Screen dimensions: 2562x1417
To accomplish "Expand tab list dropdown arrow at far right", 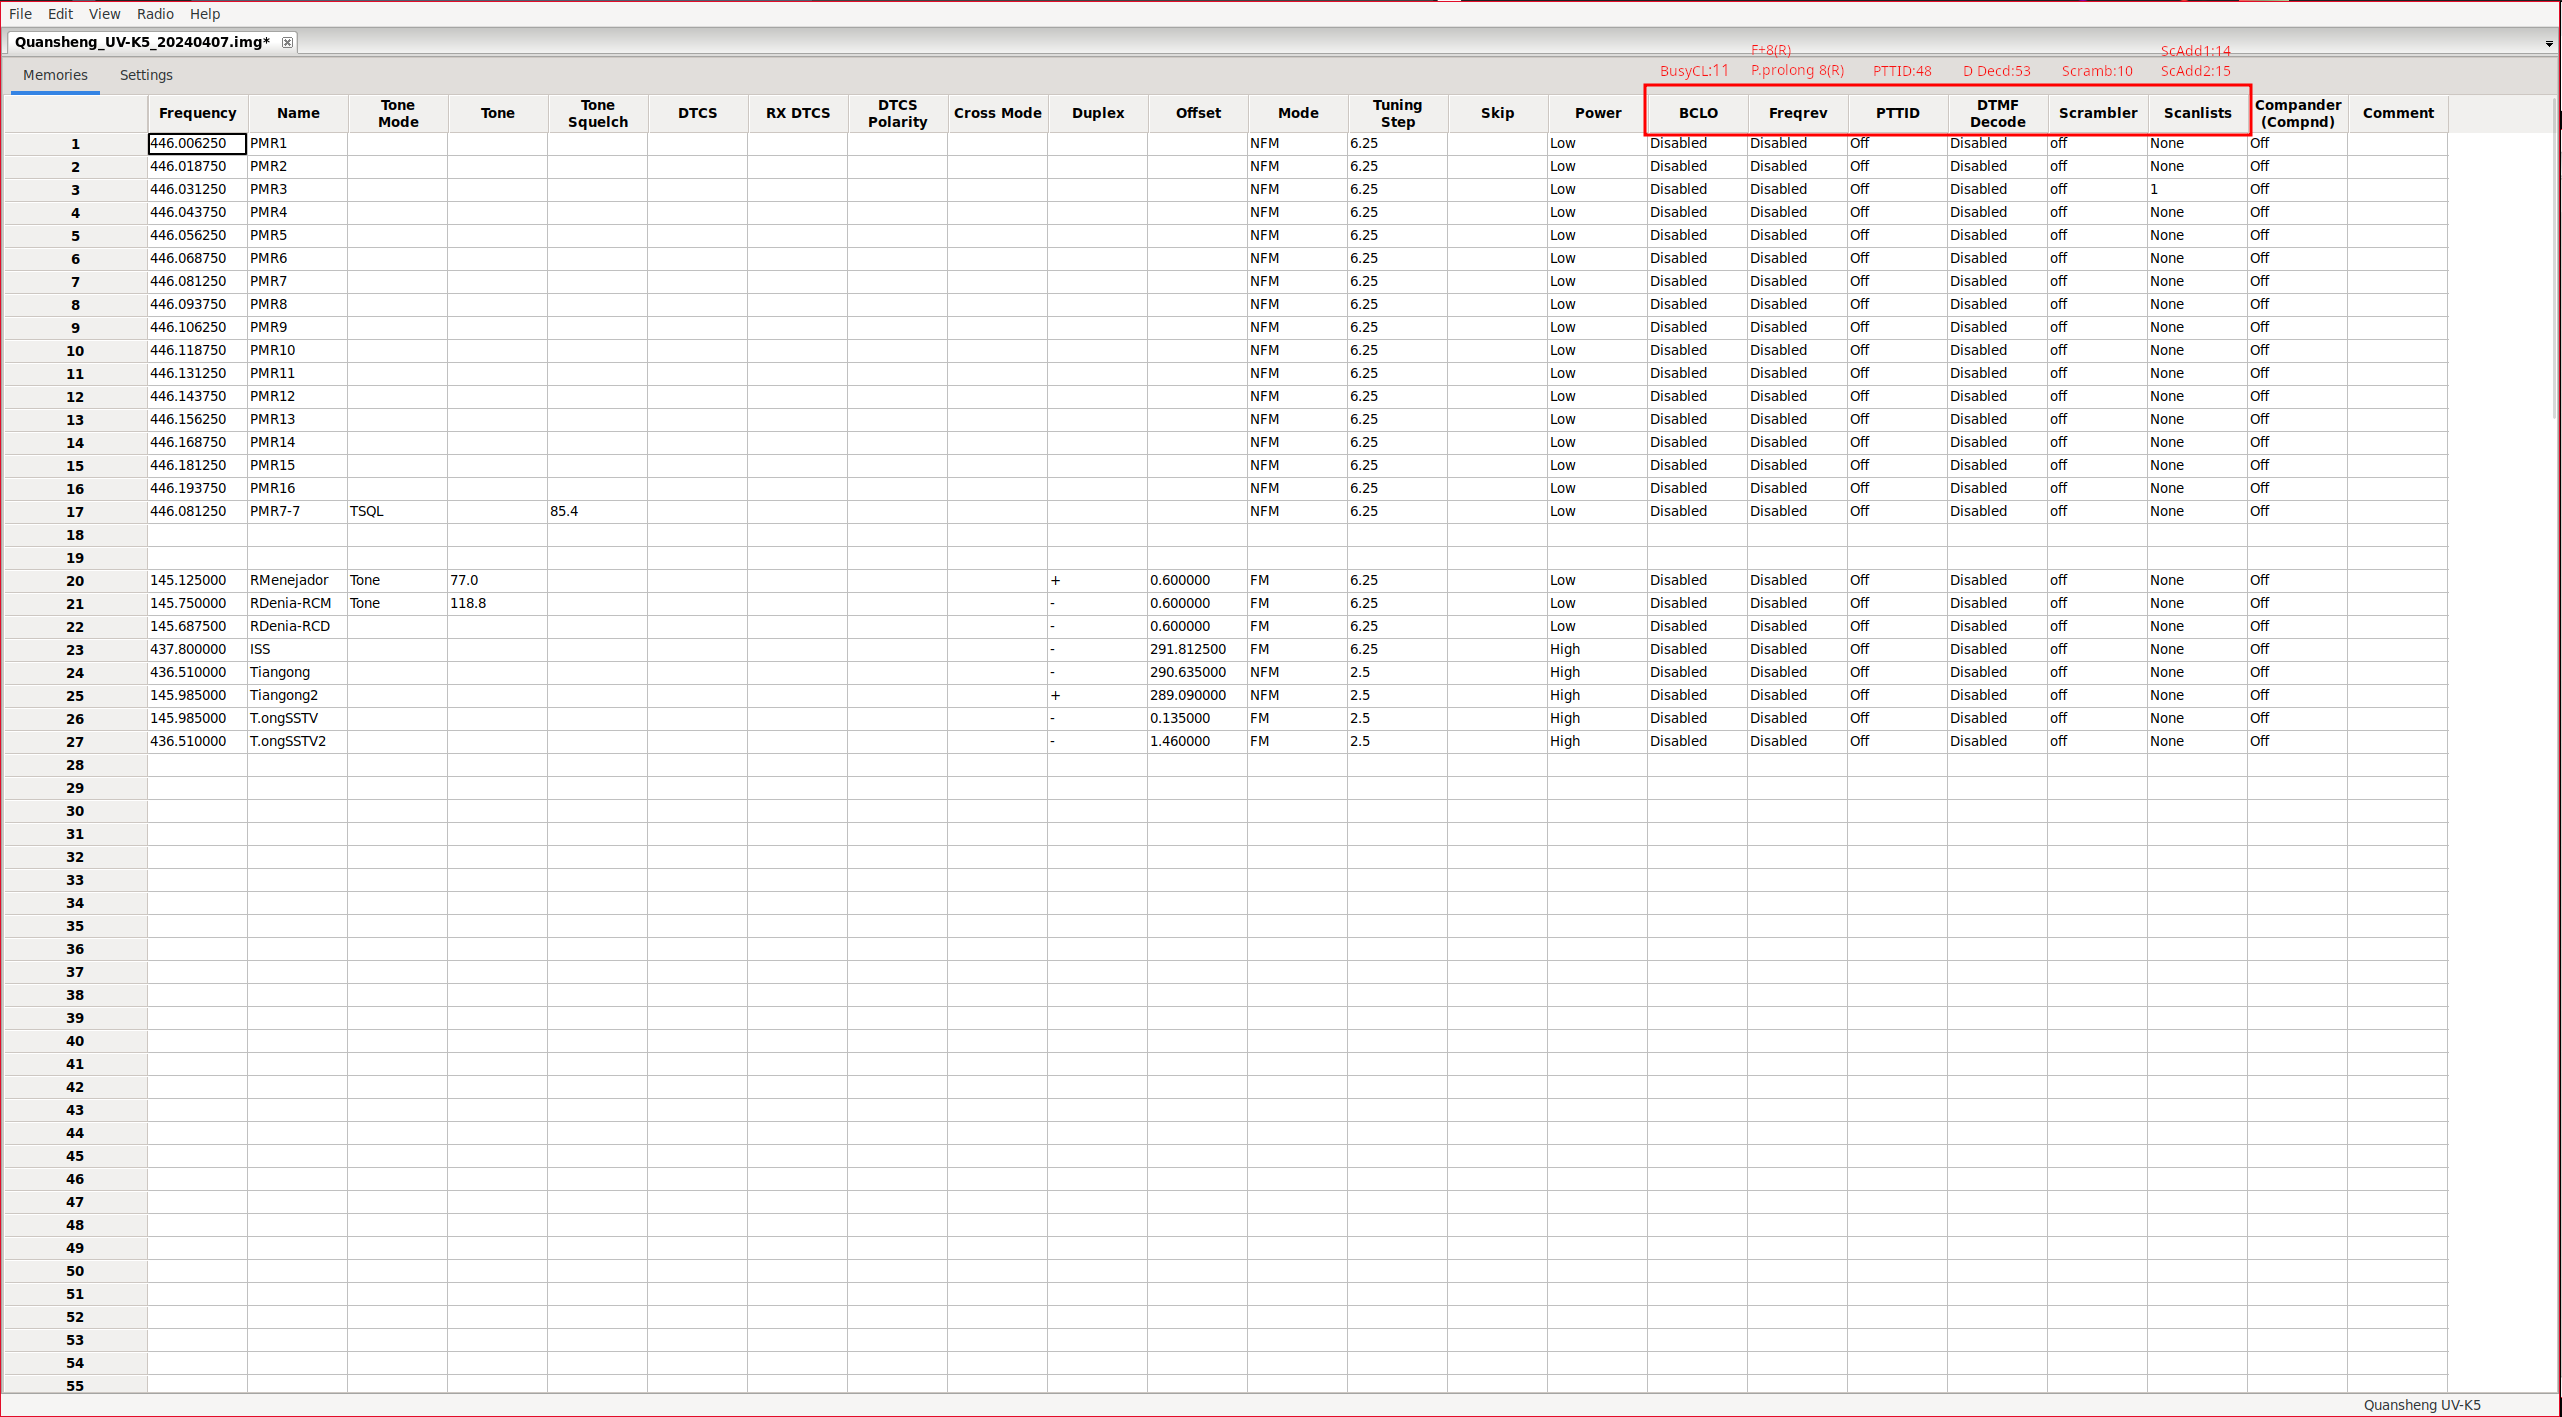I will coord(2548,44).
